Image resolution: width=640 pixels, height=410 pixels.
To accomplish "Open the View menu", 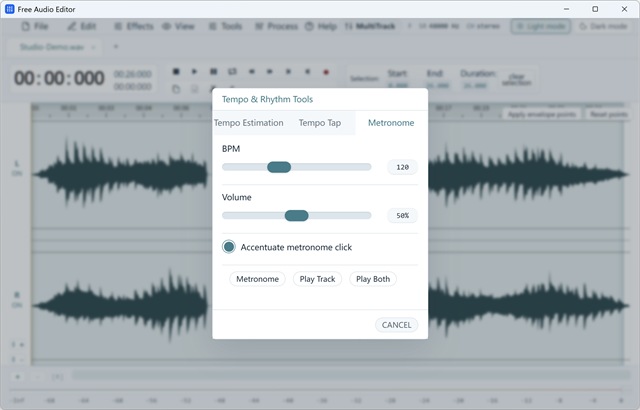I will (178, 27).
